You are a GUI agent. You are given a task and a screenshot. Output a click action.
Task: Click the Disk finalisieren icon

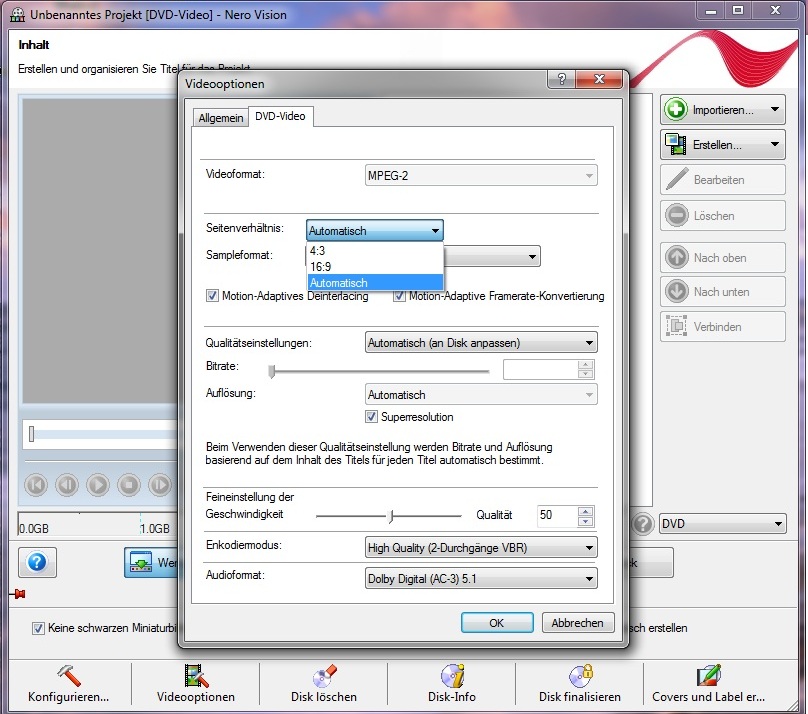581,676
